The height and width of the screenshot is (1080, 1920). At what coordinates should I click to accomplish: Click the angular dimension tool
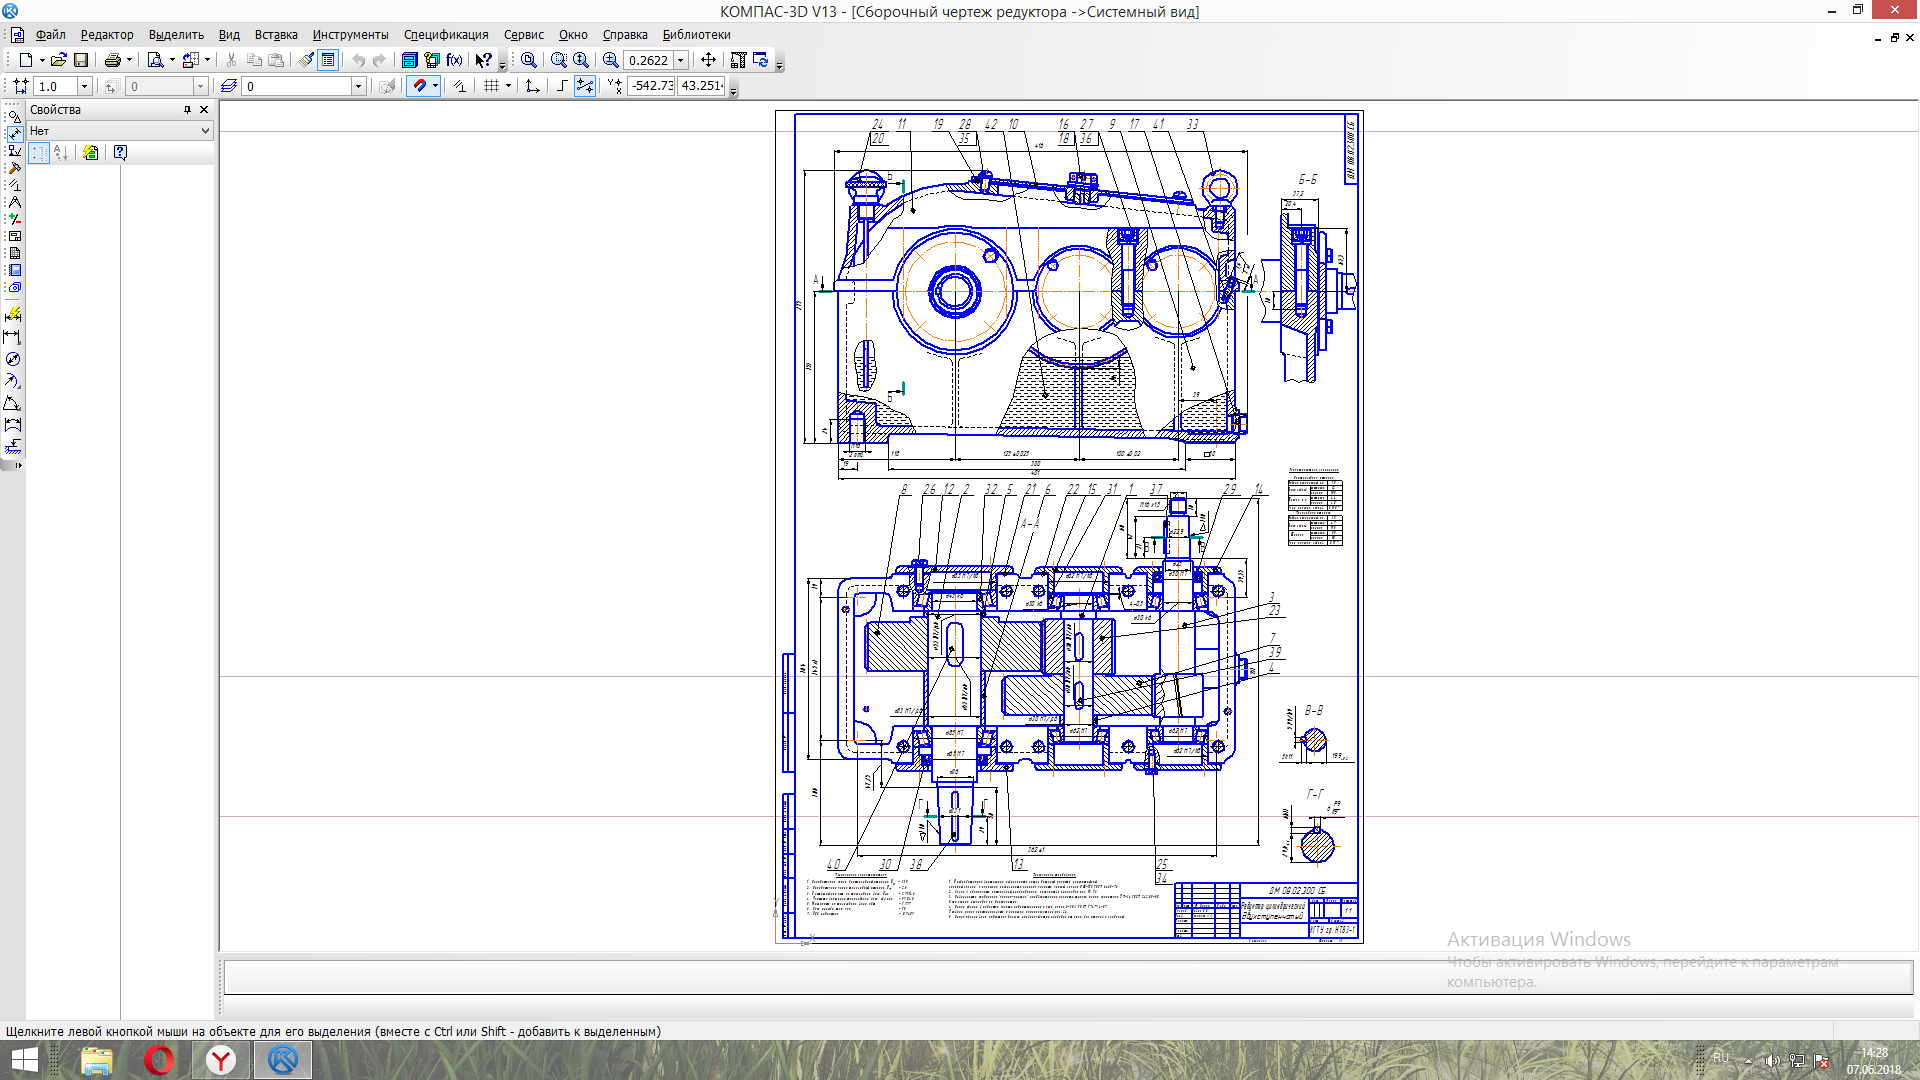pyautogui.click(x=13, y=403)
